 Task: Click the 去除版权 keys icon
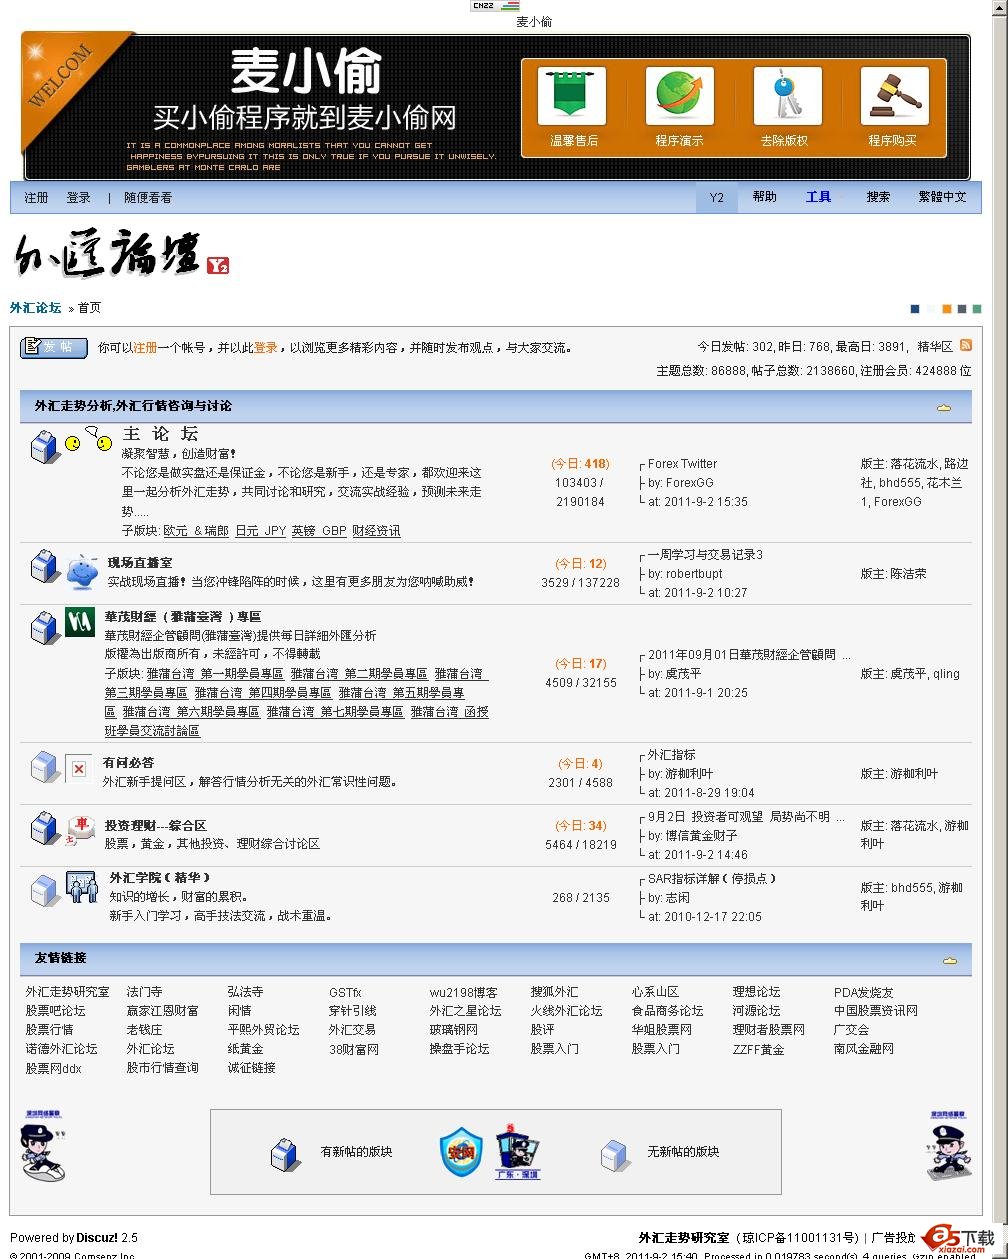787,96
